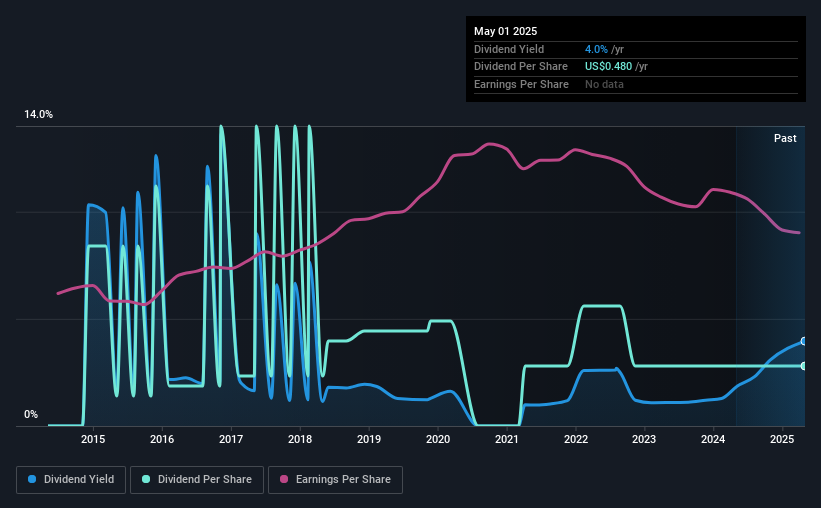Click the 0% y-axis label
This screenshot has width=821, height=508.
pos(31,414)
